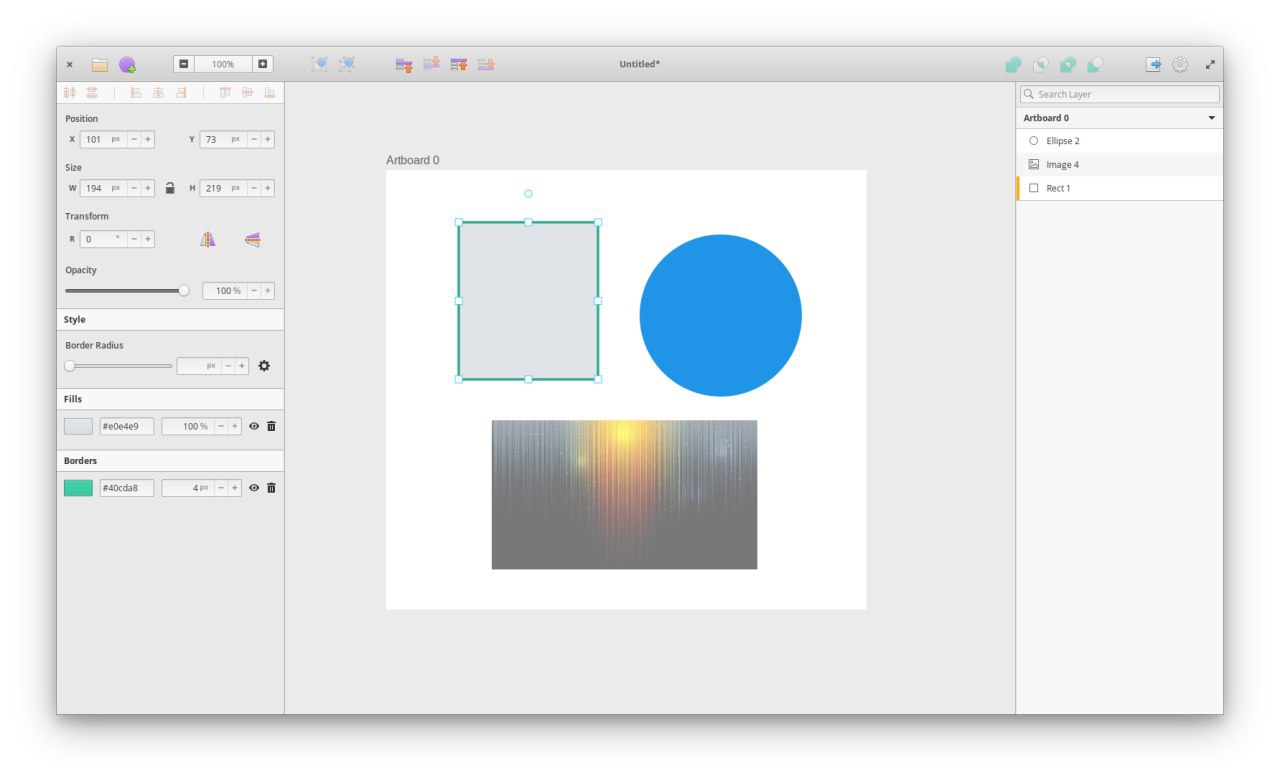Bring the layer to the top

(x=459, y=64)
